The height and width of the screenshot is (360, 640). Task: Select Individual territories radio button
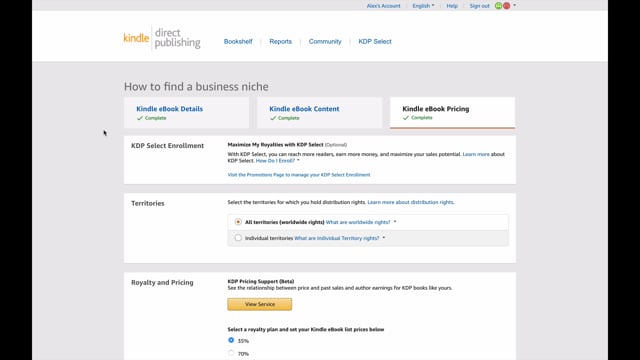238,238
